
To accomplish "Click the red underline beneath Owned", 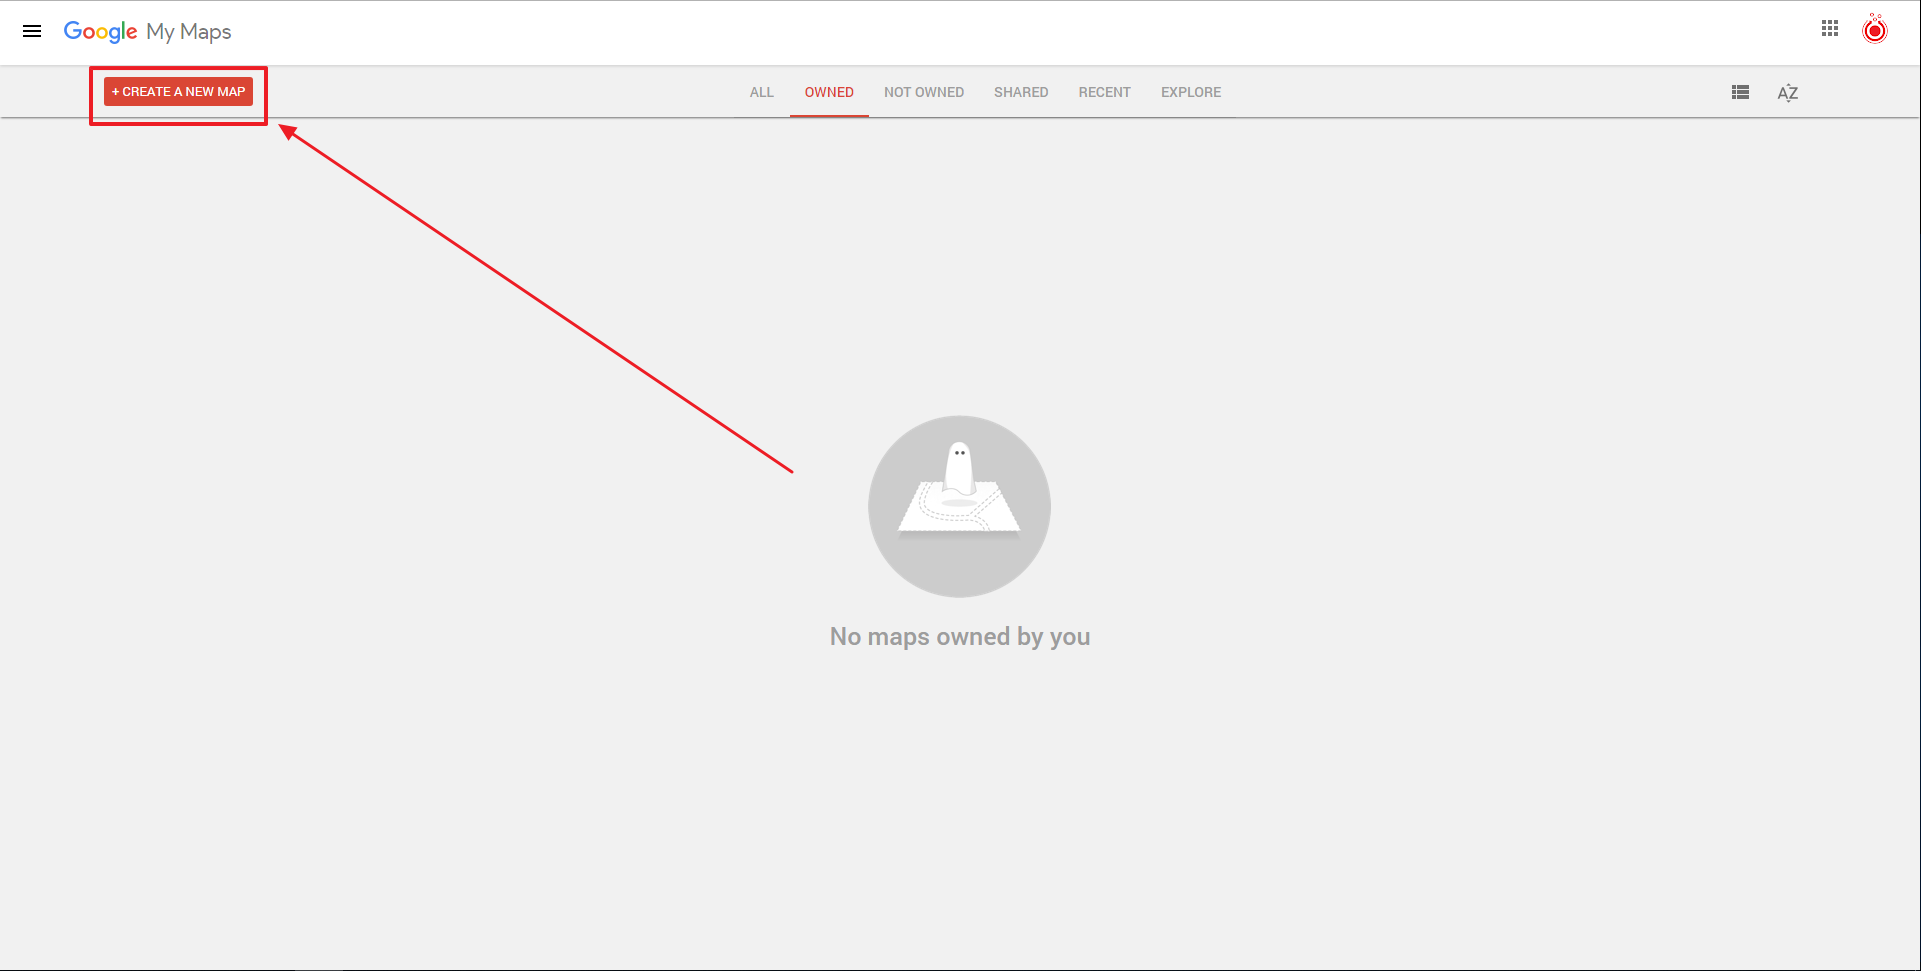I will tap(829, 115).
